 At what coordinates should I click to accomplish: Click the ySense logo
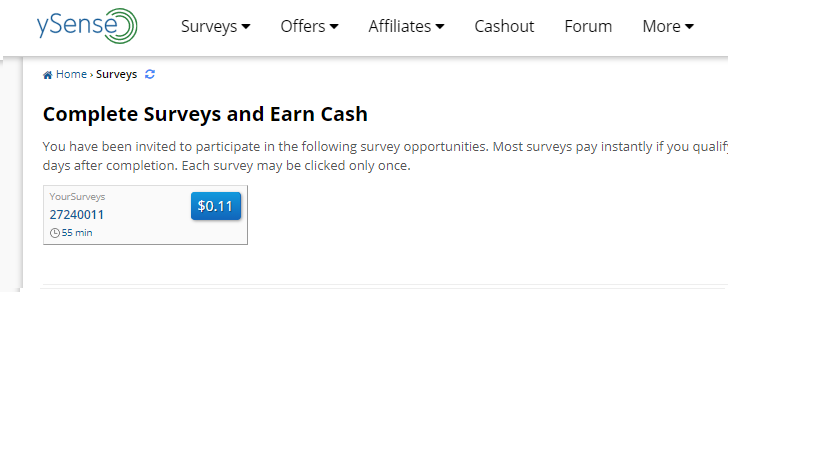(x=87, y=26)
